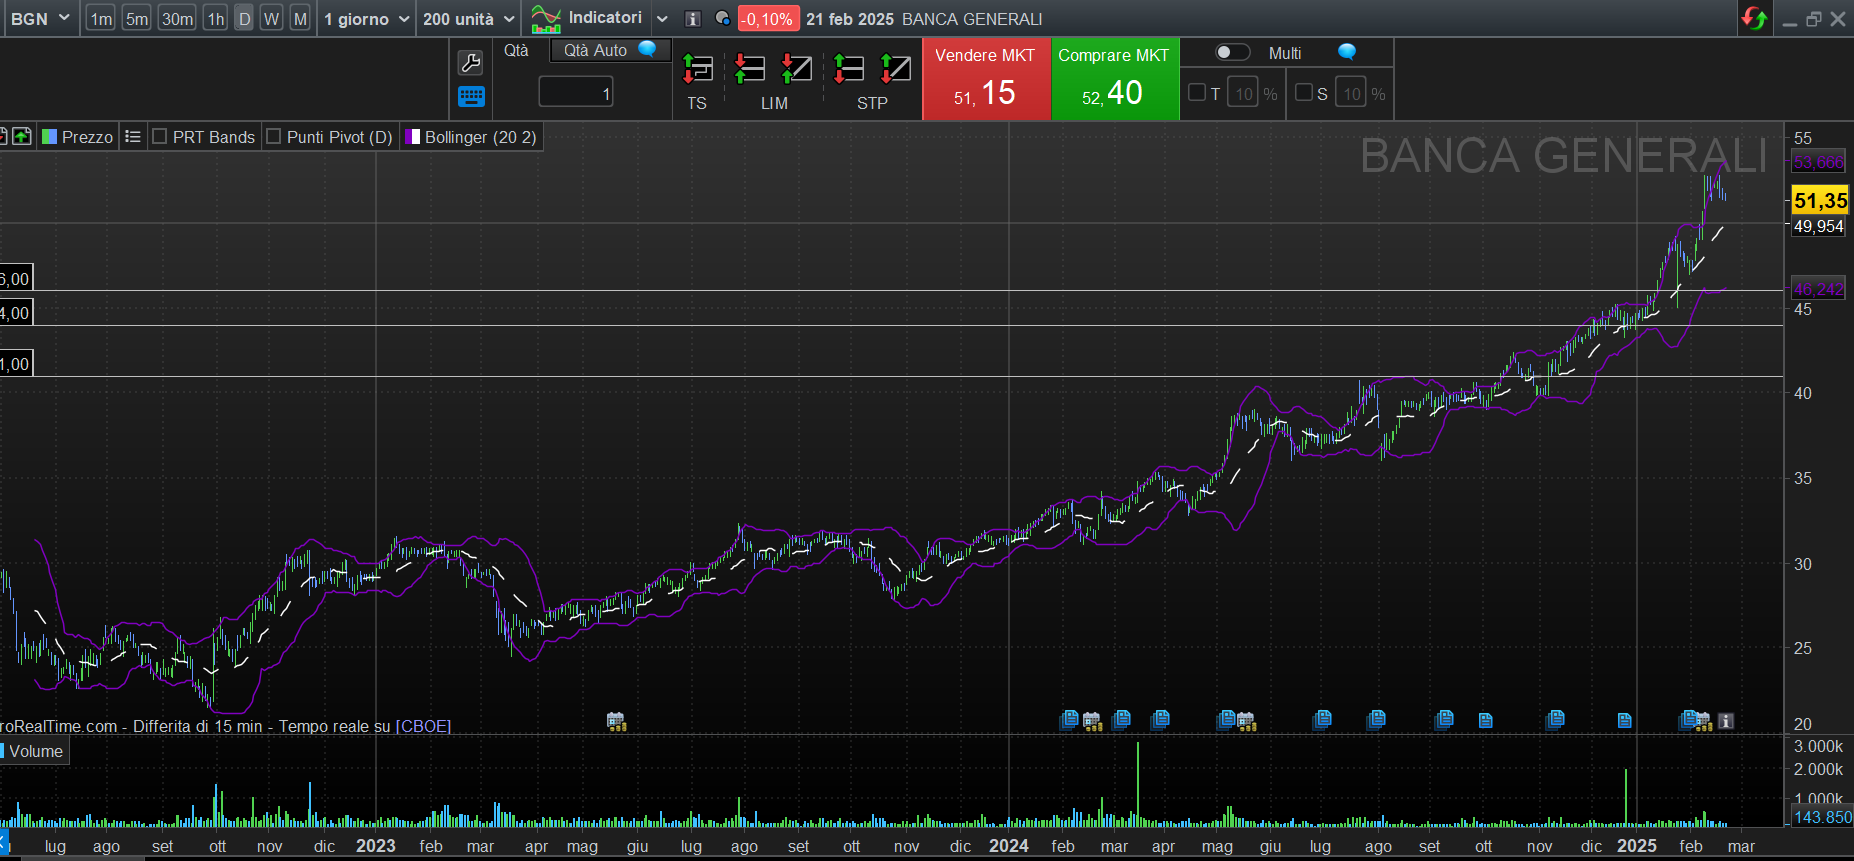Select the 5m timeframe
Viewport: 1854px width, 861px height.
[x=137, y=19]
